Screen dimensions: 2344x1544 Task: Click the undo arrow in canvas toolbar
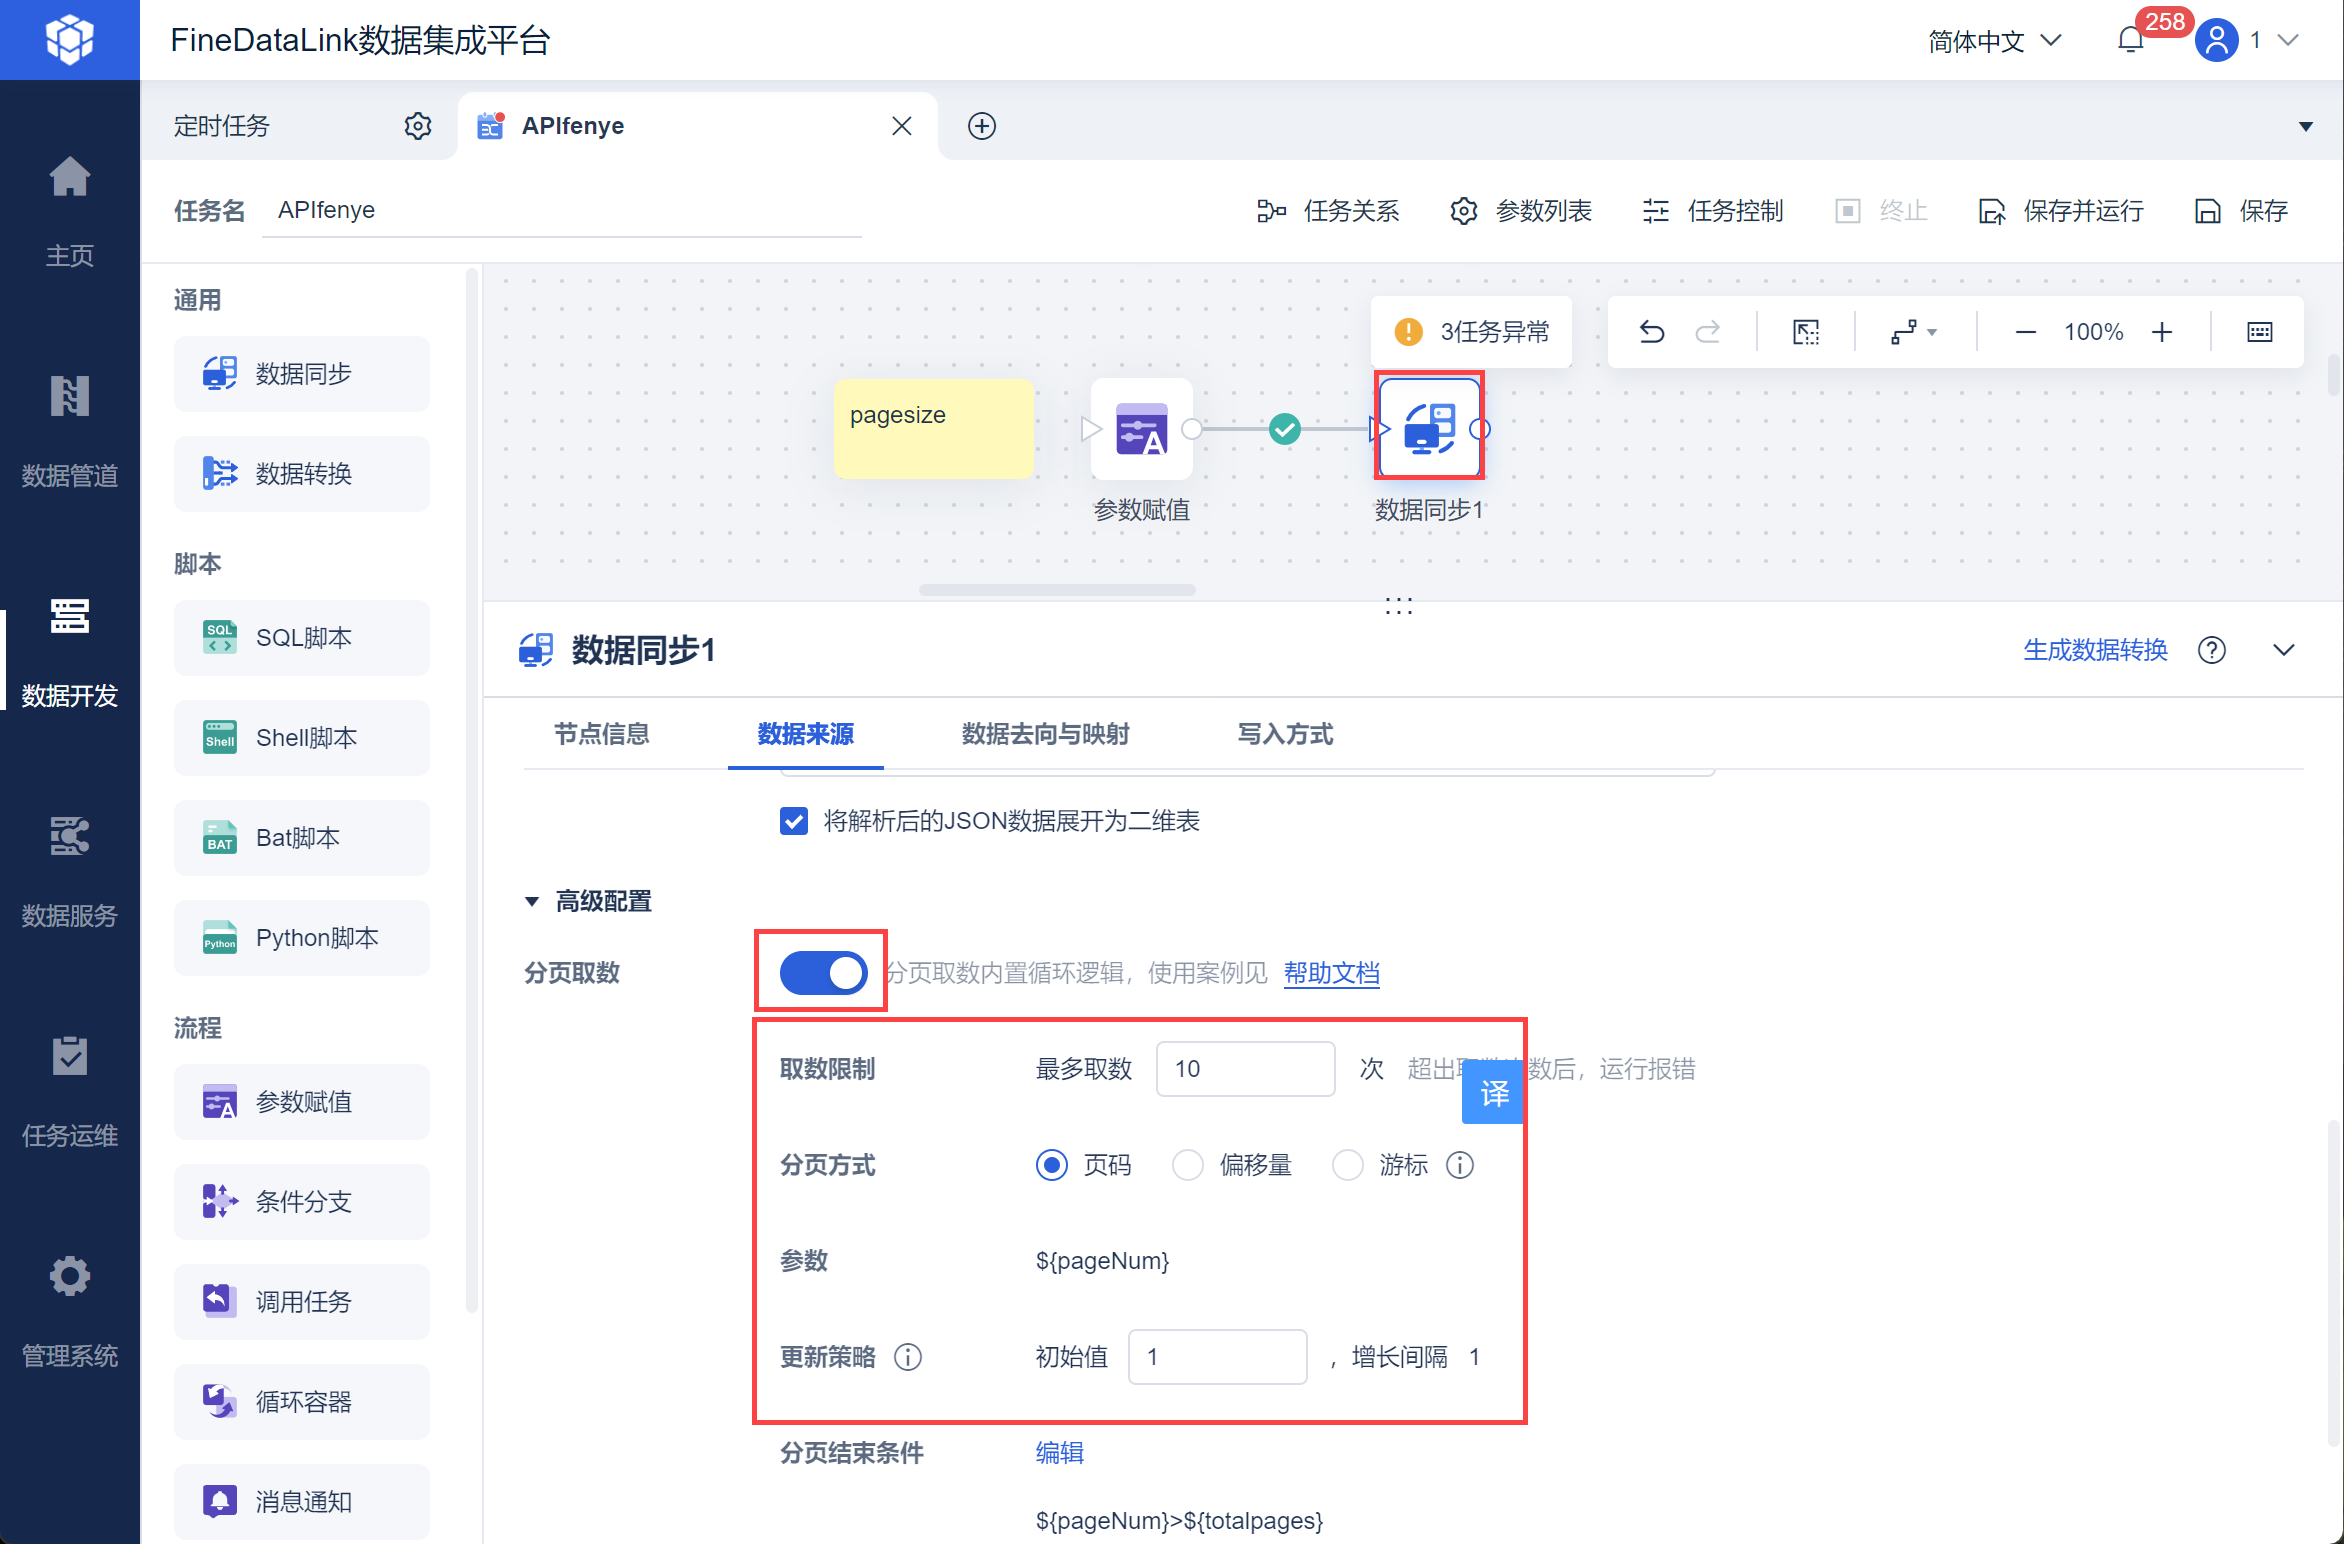pyautogui.click(x=1652, y=332)
